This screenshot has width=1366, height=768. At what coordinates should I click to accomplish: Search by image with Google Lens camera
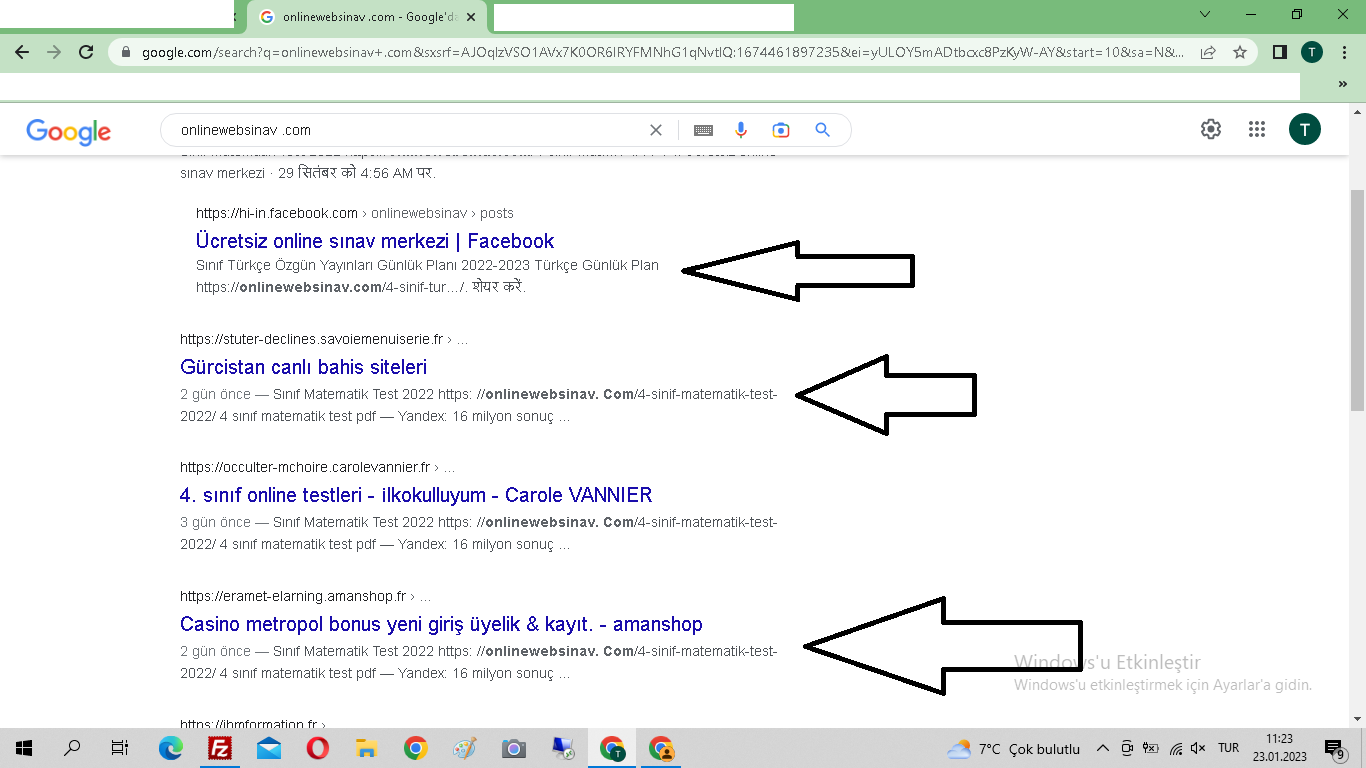[x=781, y=130]
